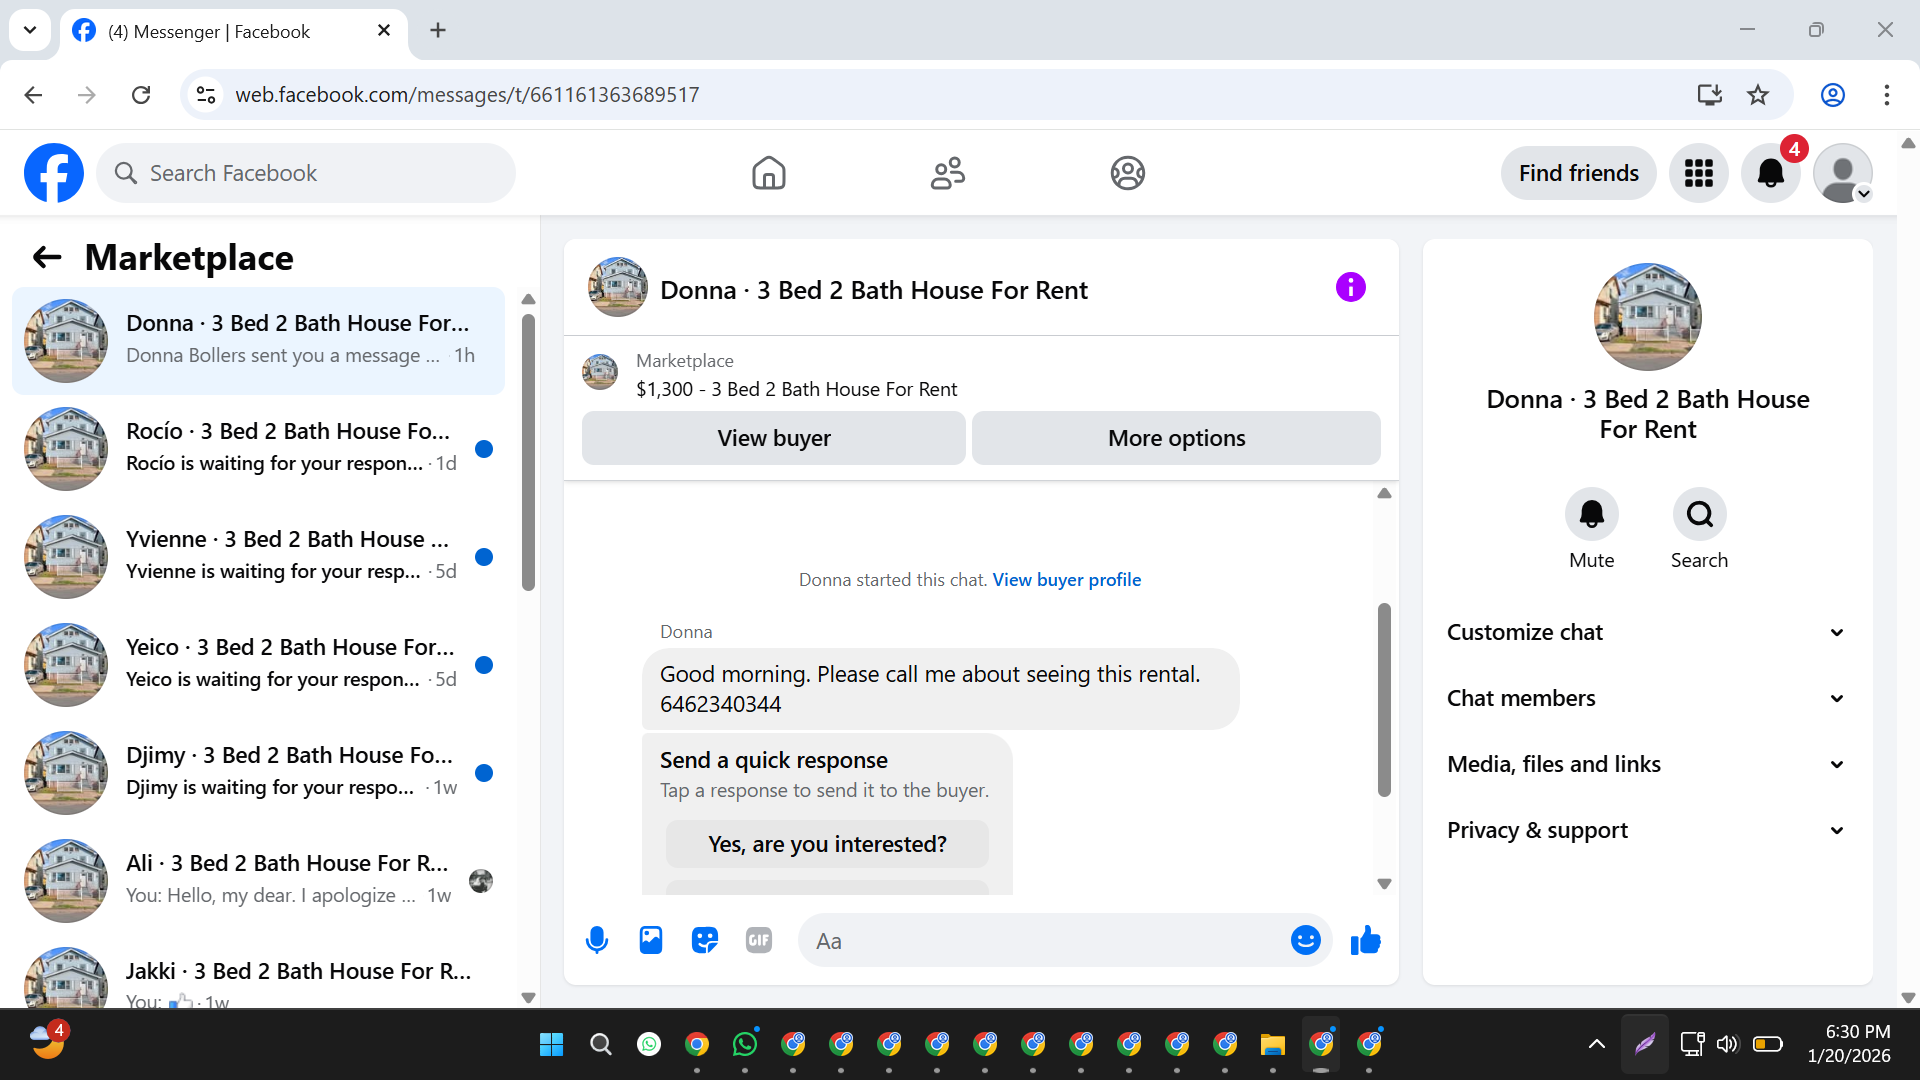
Task: Open the View buyer profile link
Action: pyautogui.click(x=1066, y=580)
